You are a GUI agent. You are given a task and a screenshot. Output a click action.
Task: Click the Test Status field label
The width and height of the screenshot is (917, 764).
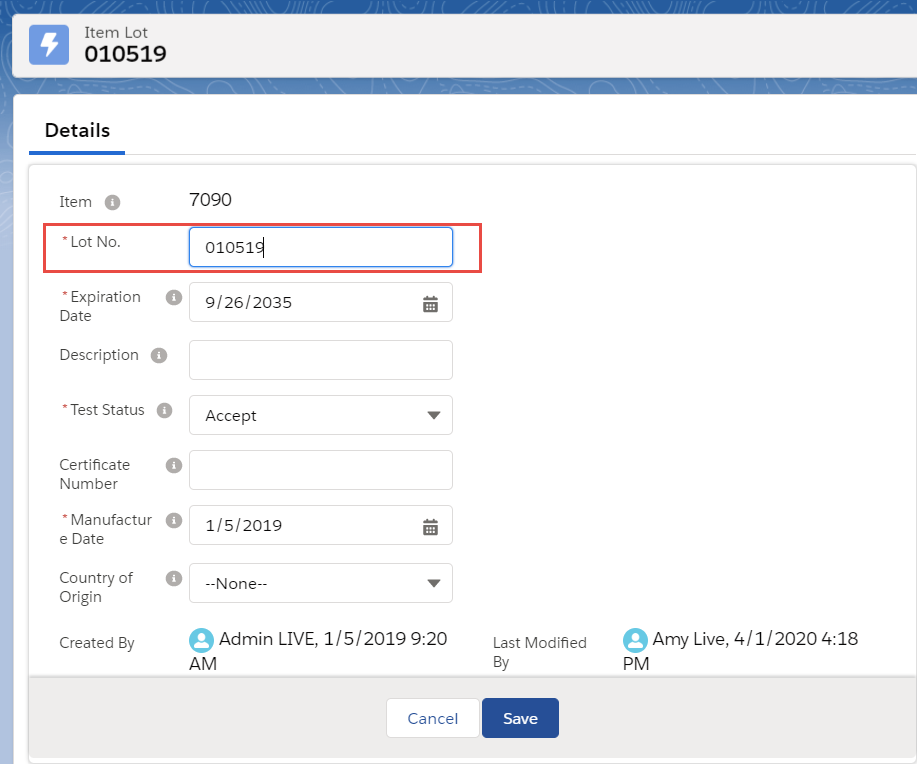(107, 410)
